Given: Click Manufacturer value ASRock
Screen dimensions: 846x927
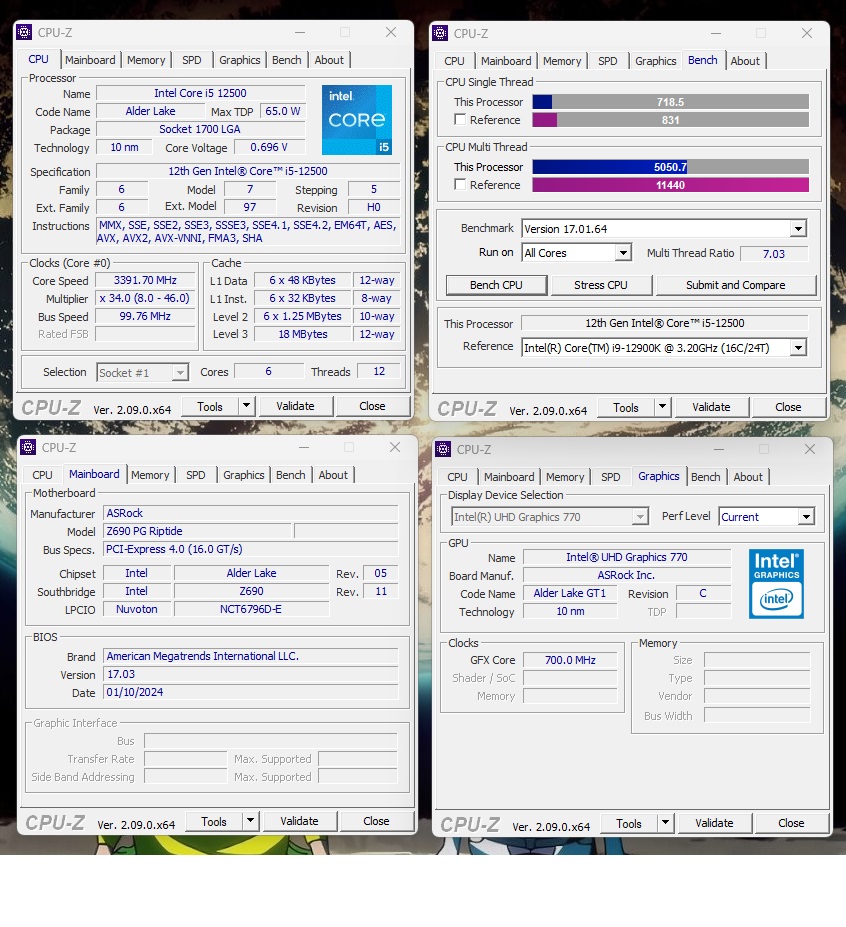Looking at the screenshot, I should [x=251, y=513].
